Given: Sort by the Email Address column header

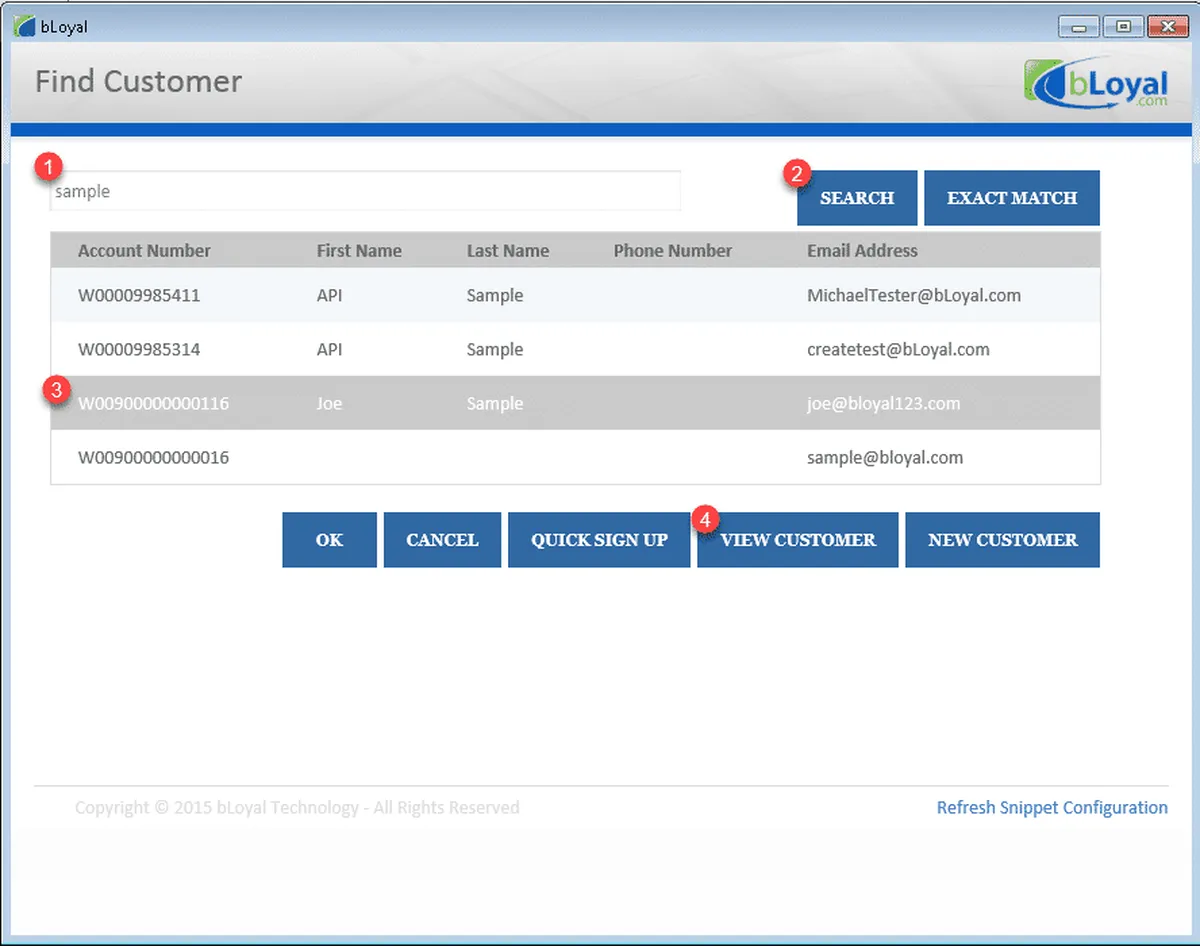Looking at the screenshot, I should 862,251.
